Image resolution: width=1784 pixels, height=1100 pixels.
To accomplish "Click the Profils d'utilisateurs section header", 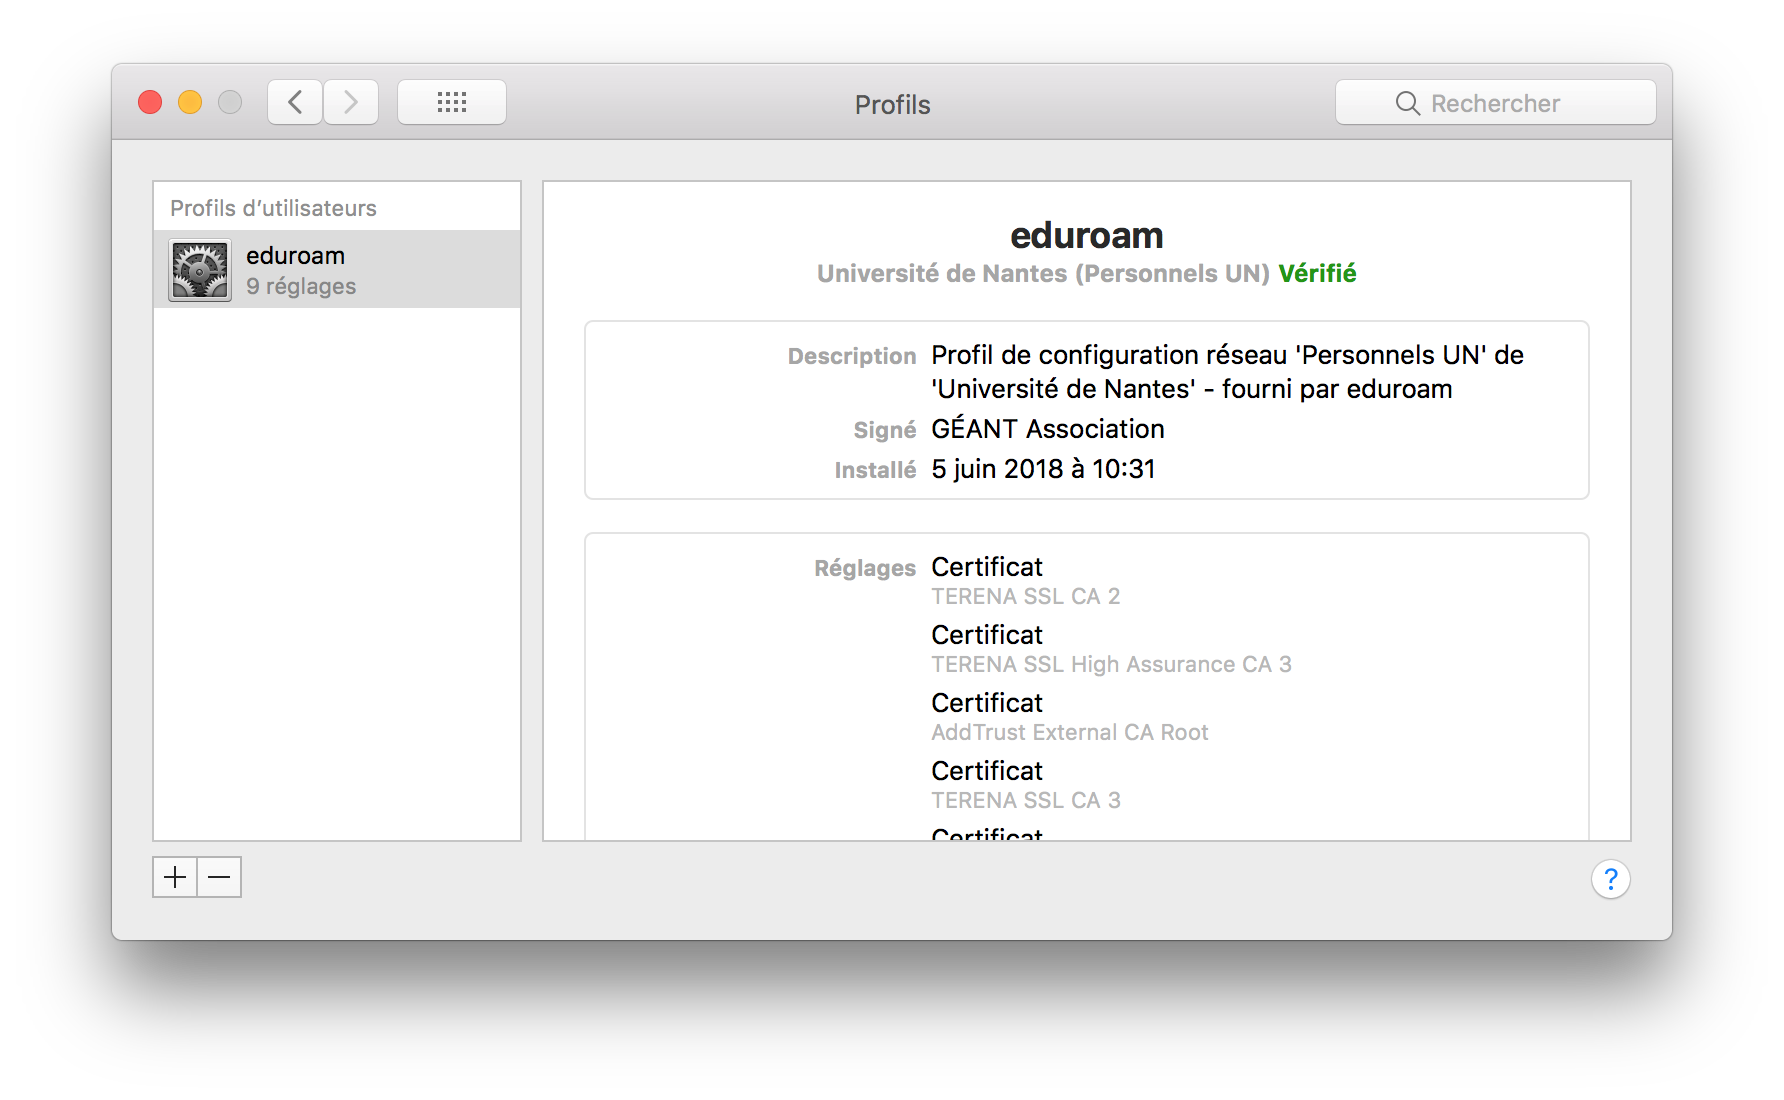I will (x=273, y=207).
